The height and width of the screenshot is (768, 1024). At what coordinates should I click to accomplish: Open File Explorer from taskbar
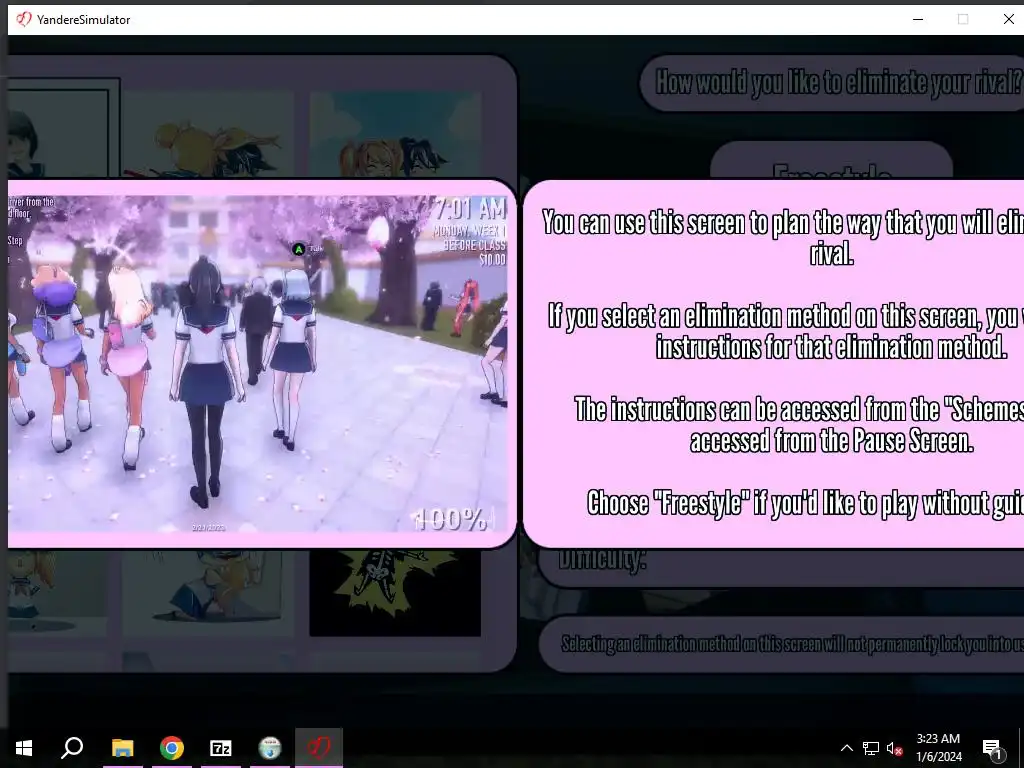(x=123, y=748)
